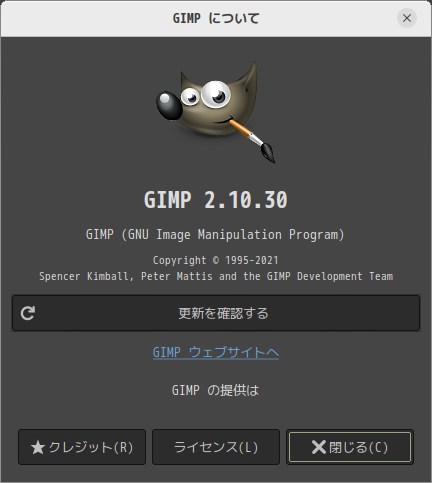The image size is (432, 483).
Task: Click the star icon on the クレジット button
Action: point(38,447)
